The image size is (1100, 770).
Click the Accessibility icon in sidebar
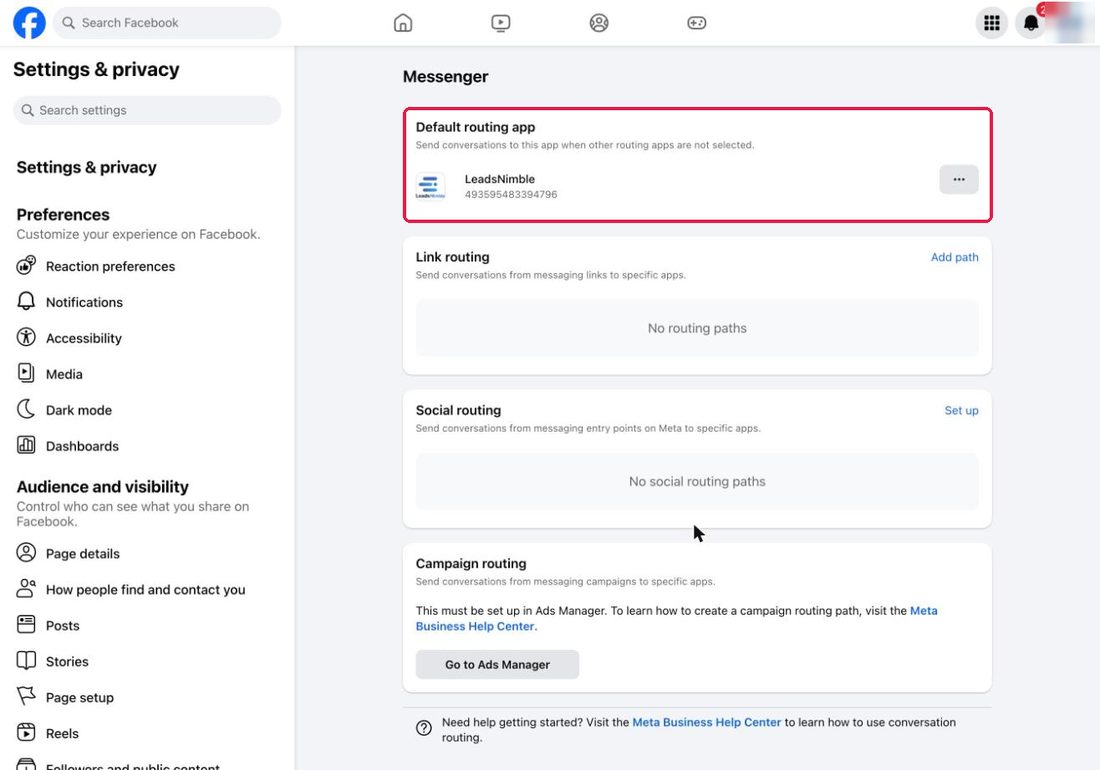click(26, 337)
